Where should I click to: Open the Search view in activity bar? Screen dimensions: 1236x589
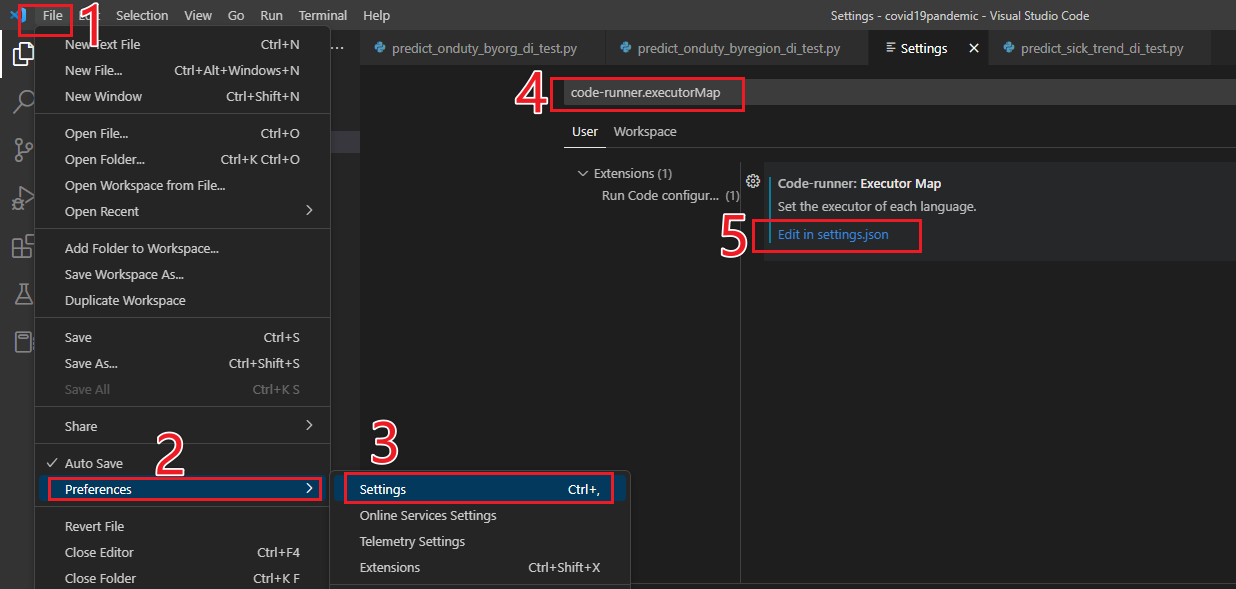[23, 102]
